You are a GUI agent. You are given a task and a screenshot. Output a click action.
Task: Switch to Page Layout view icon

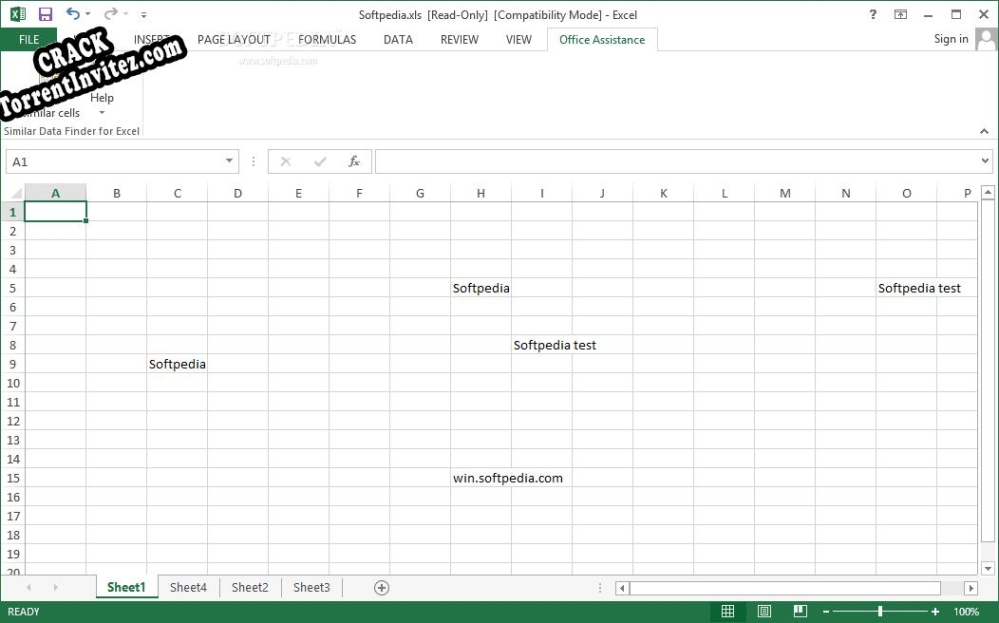click(764, 611)
